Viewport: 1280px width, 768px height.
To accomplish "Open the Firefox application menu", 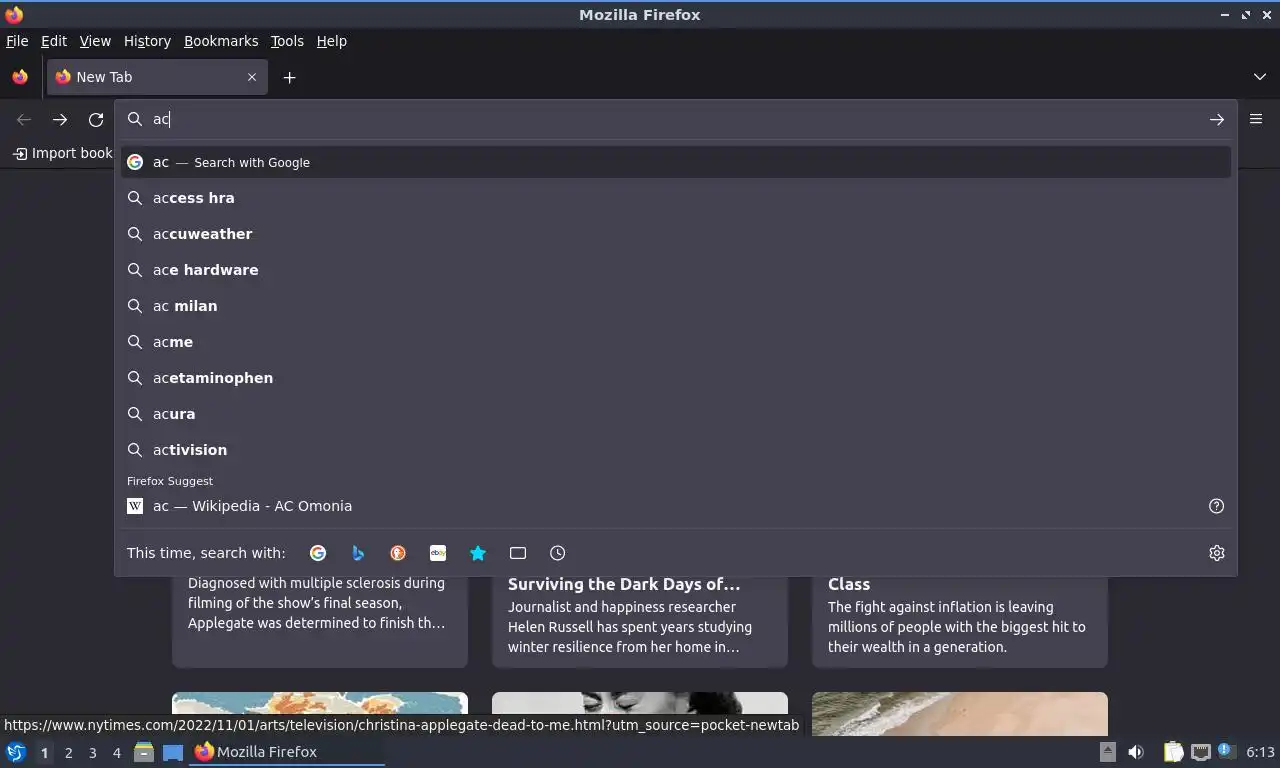I will point(1256,119).
